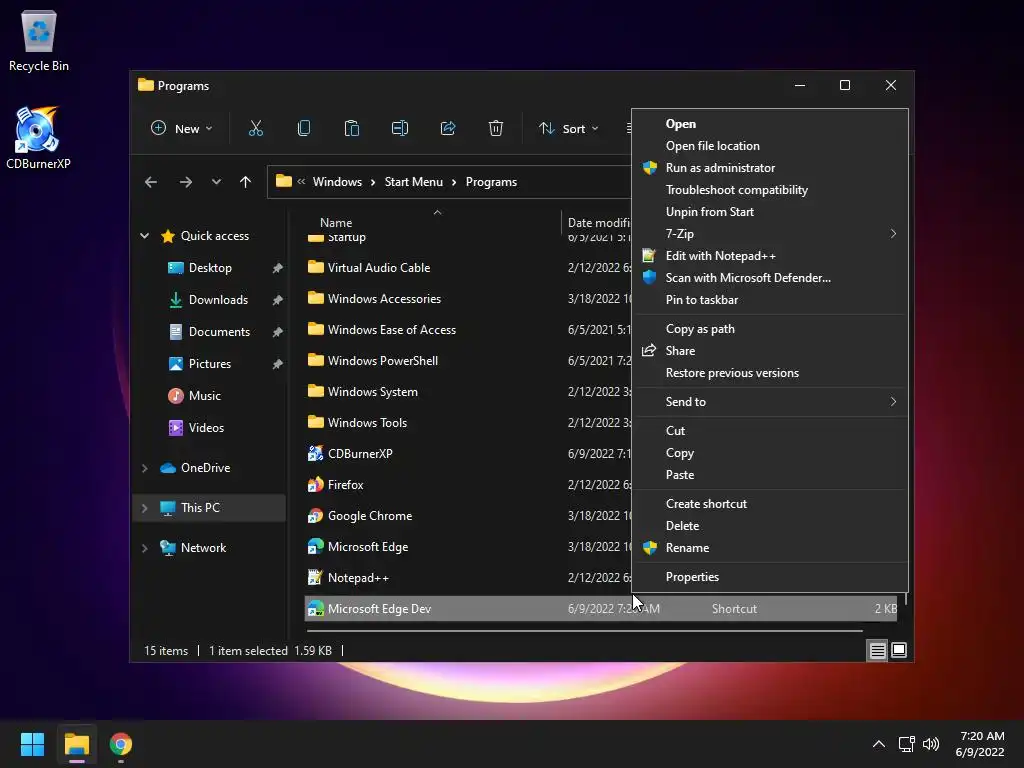Choose Create shortcut
Screen dimensions: 1024x768
[x=770, y=504]
